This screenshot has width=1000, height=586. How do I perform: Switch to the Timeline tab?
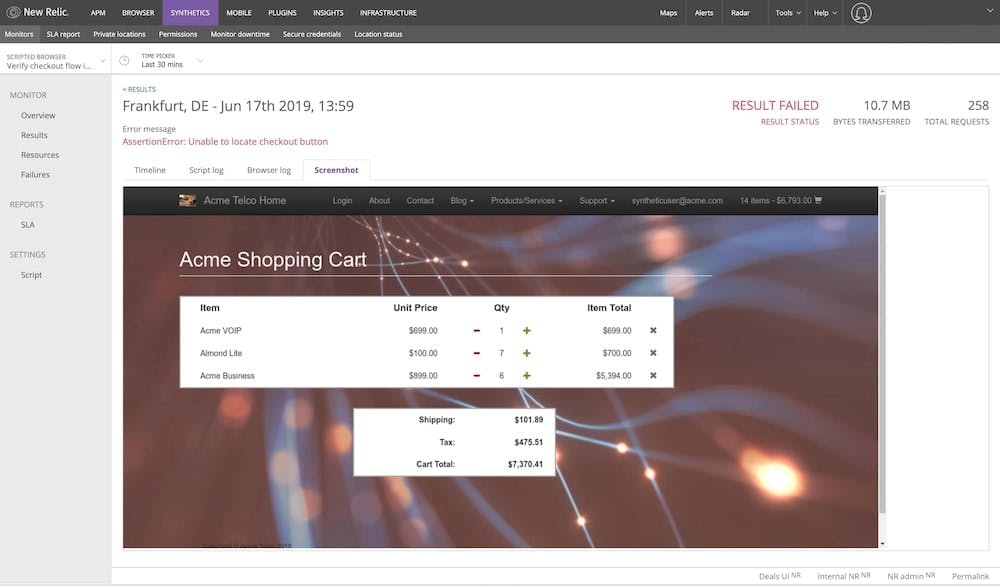click(150, 170)
